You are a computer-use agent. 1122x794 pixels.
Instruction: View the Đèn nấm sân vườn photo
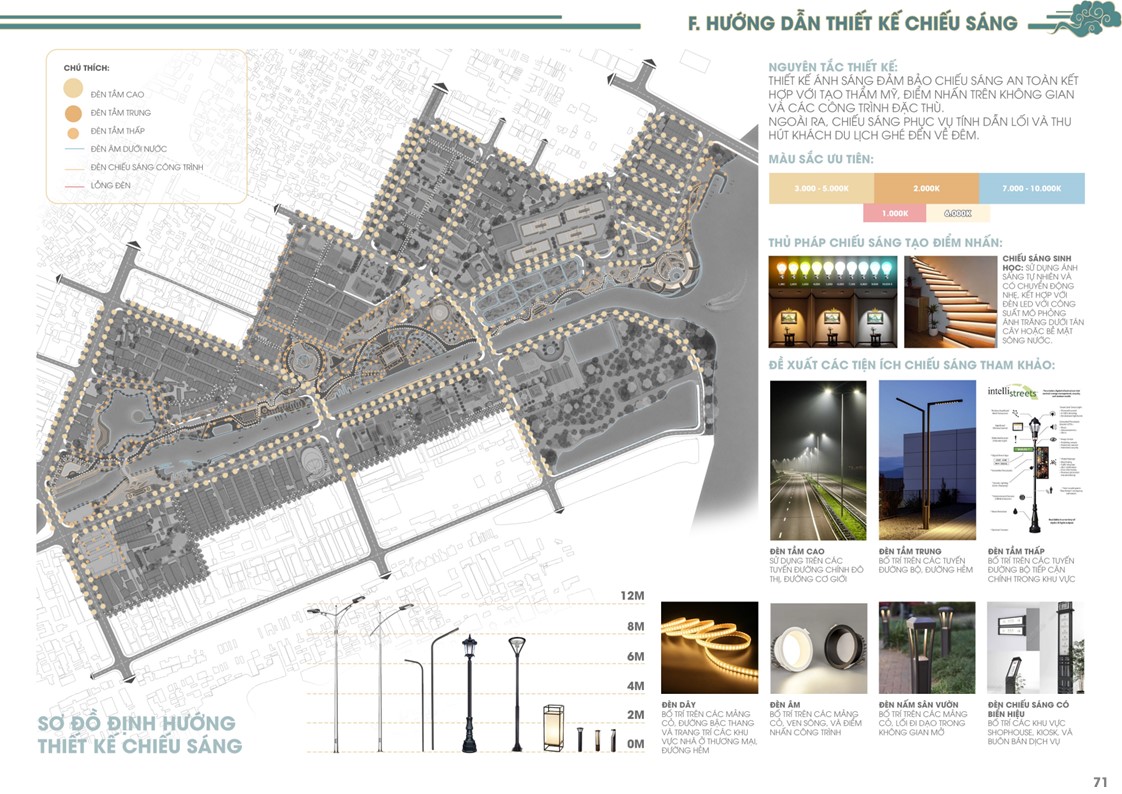click(926, 647)
